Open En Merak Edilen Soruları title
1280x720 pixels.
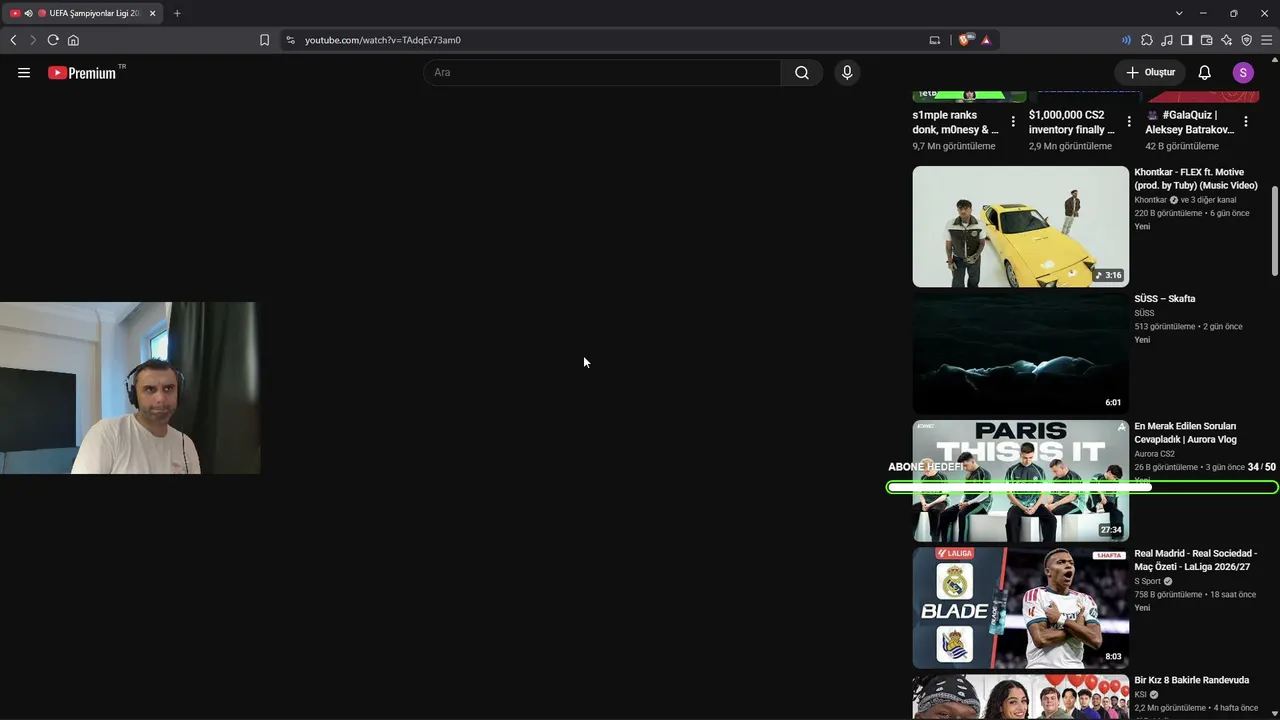point(1185,433)
